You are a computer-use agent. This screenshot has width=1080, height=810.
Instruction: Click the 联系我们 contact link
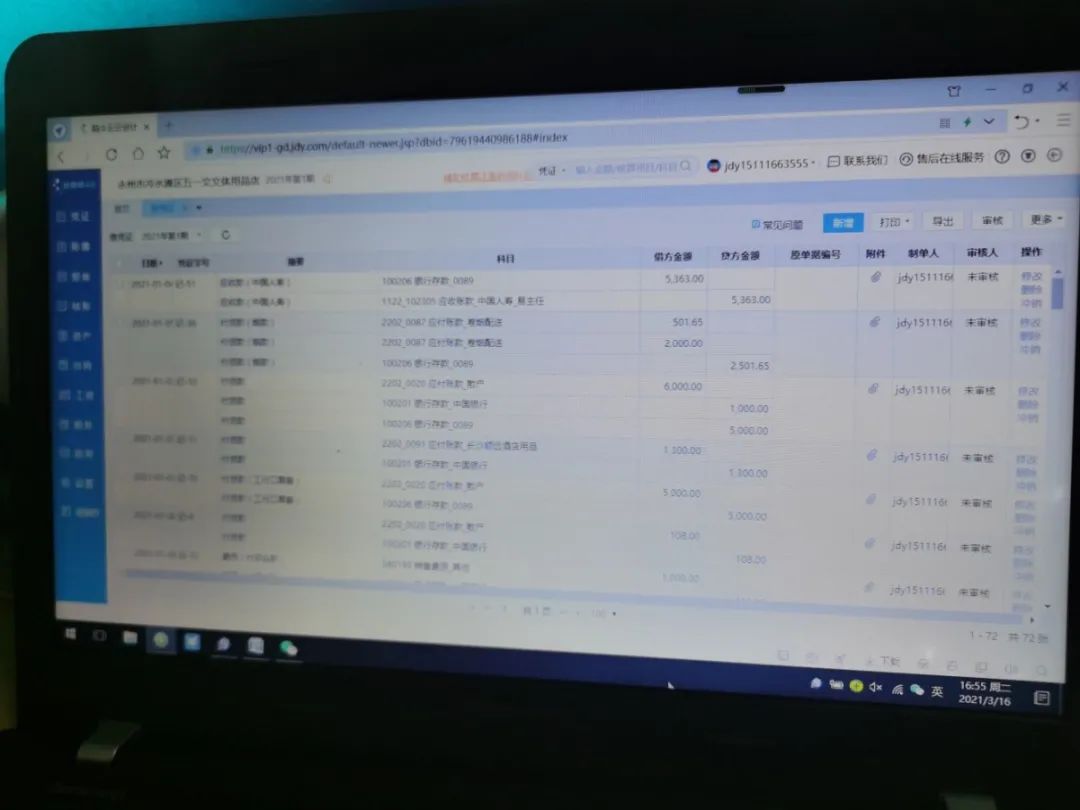click(858, 160)
